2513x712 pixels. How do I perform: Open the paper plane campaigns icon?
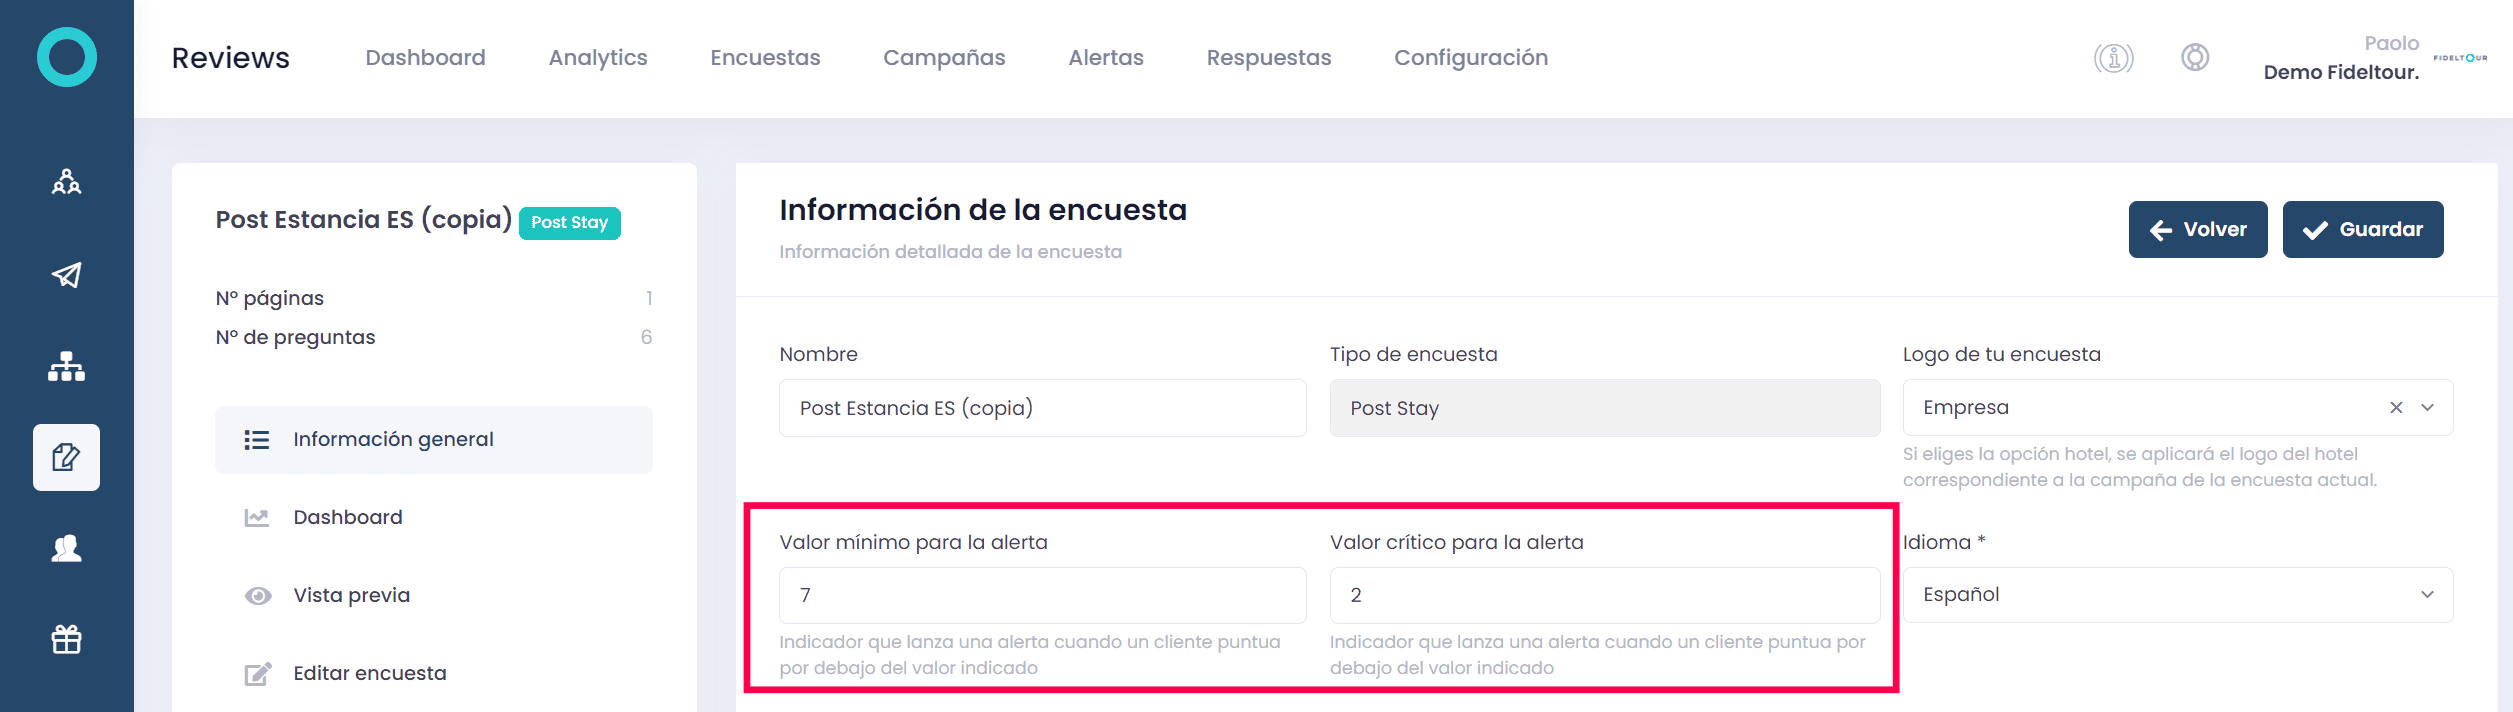point(67,275)
